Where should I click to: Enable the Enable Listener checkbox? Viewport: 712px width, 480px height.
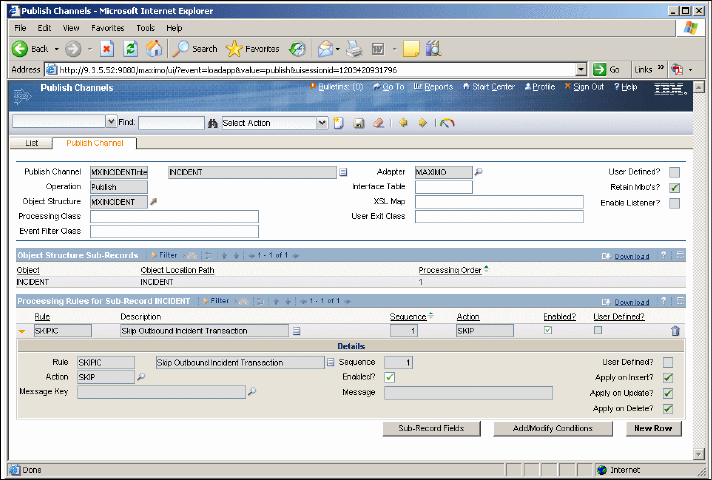pos(674,203)
